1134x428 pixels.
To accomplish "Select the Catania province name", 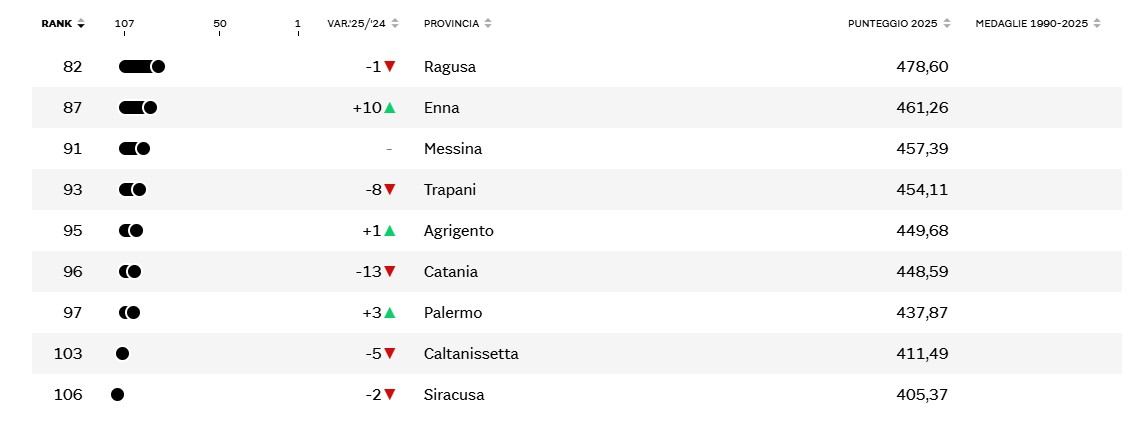I will (451, 272).
